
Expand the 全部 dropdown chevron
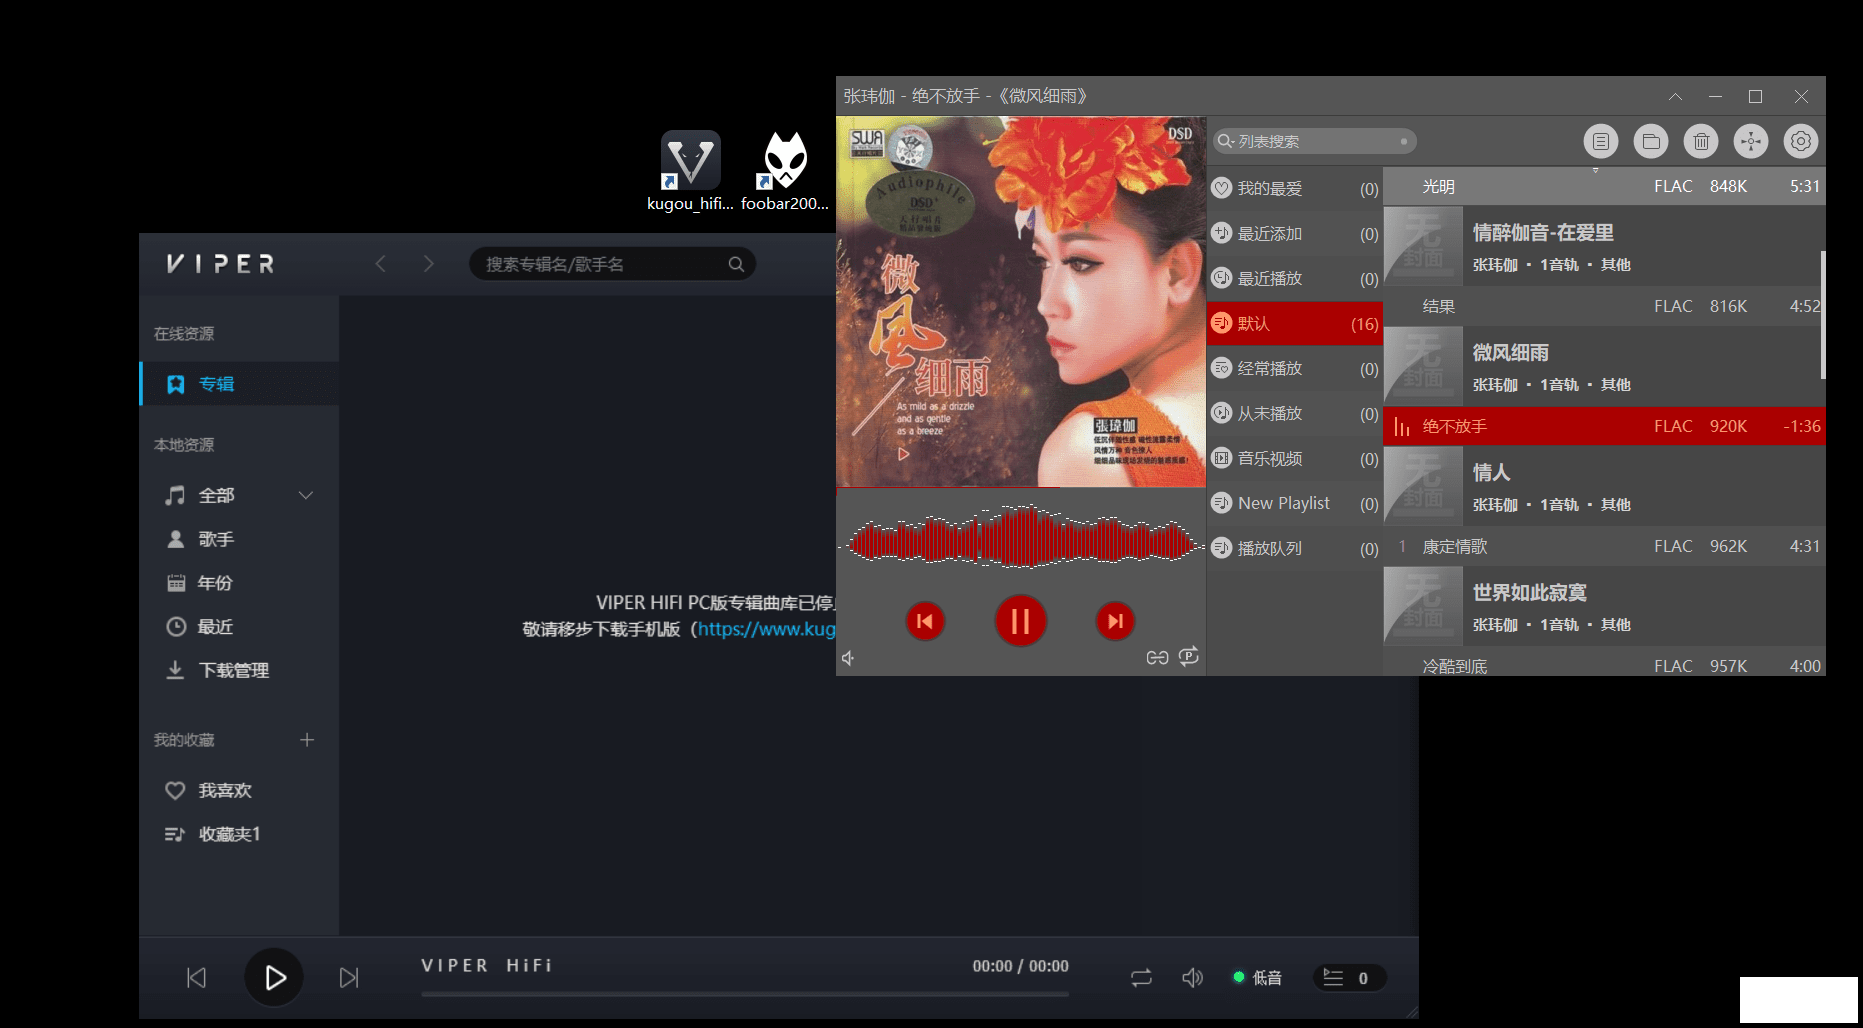pyautogui.click(x=306, y=495)
